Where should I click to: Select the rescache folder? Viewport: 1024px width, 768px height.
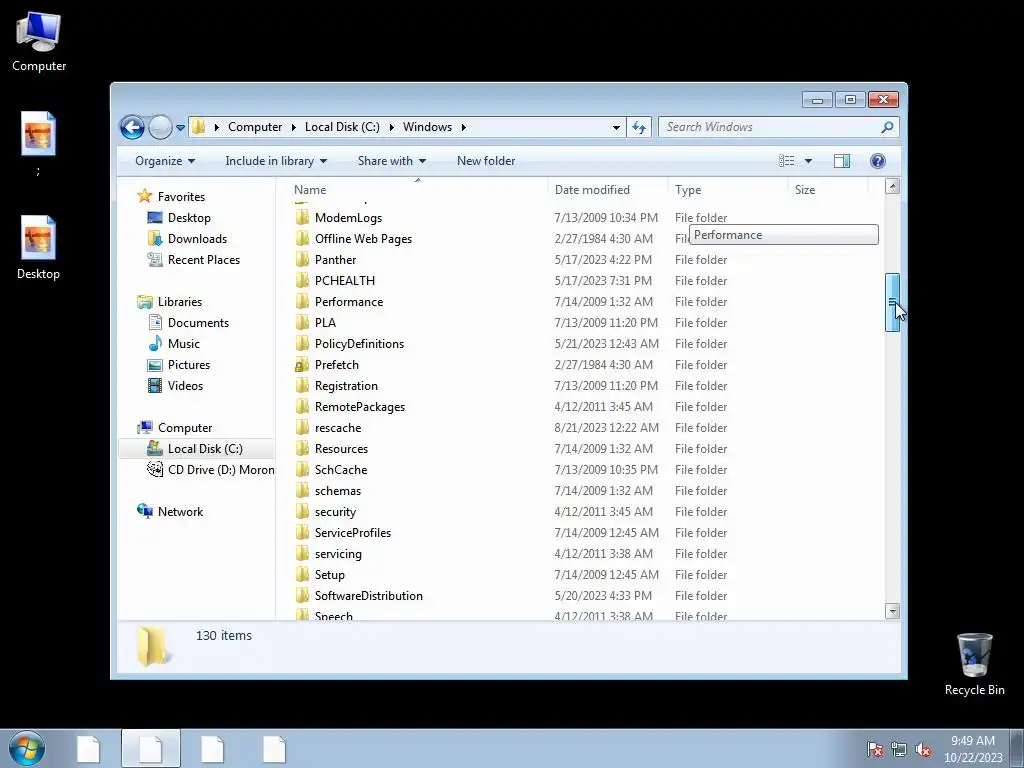click(x=338, y=428)
